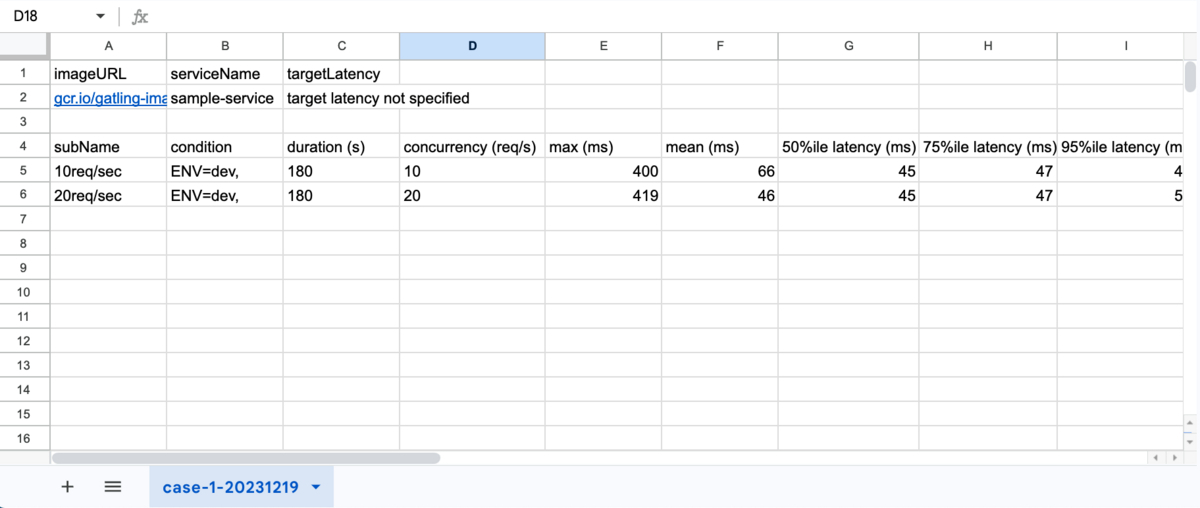Open the gcr.io/gatling-image link in A2

click(x=109, y=98)
